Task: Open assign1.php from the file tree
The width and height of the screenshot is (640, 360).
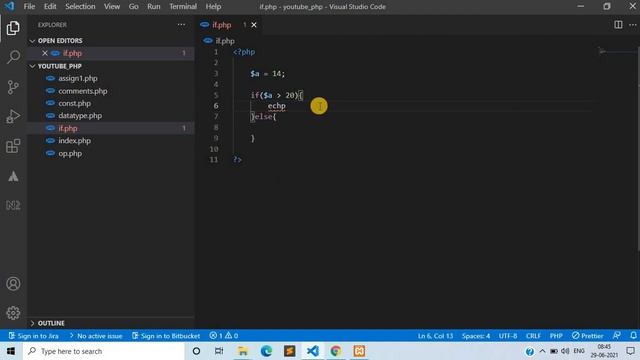Action: [78, 78]
